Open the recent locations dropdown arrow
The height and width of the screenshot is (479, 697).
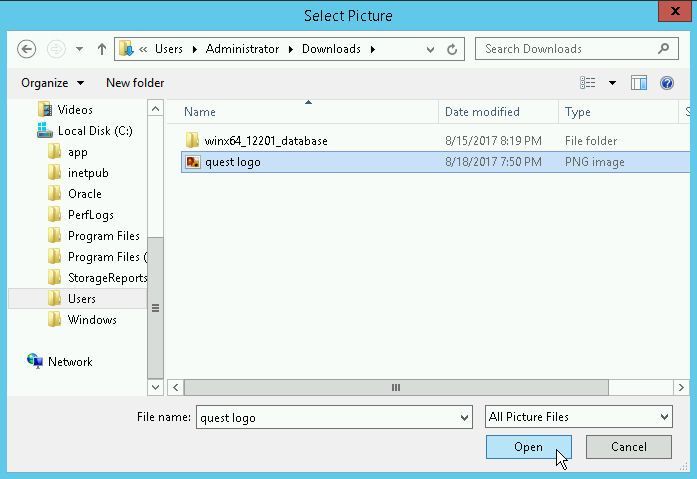click(79, 49)
